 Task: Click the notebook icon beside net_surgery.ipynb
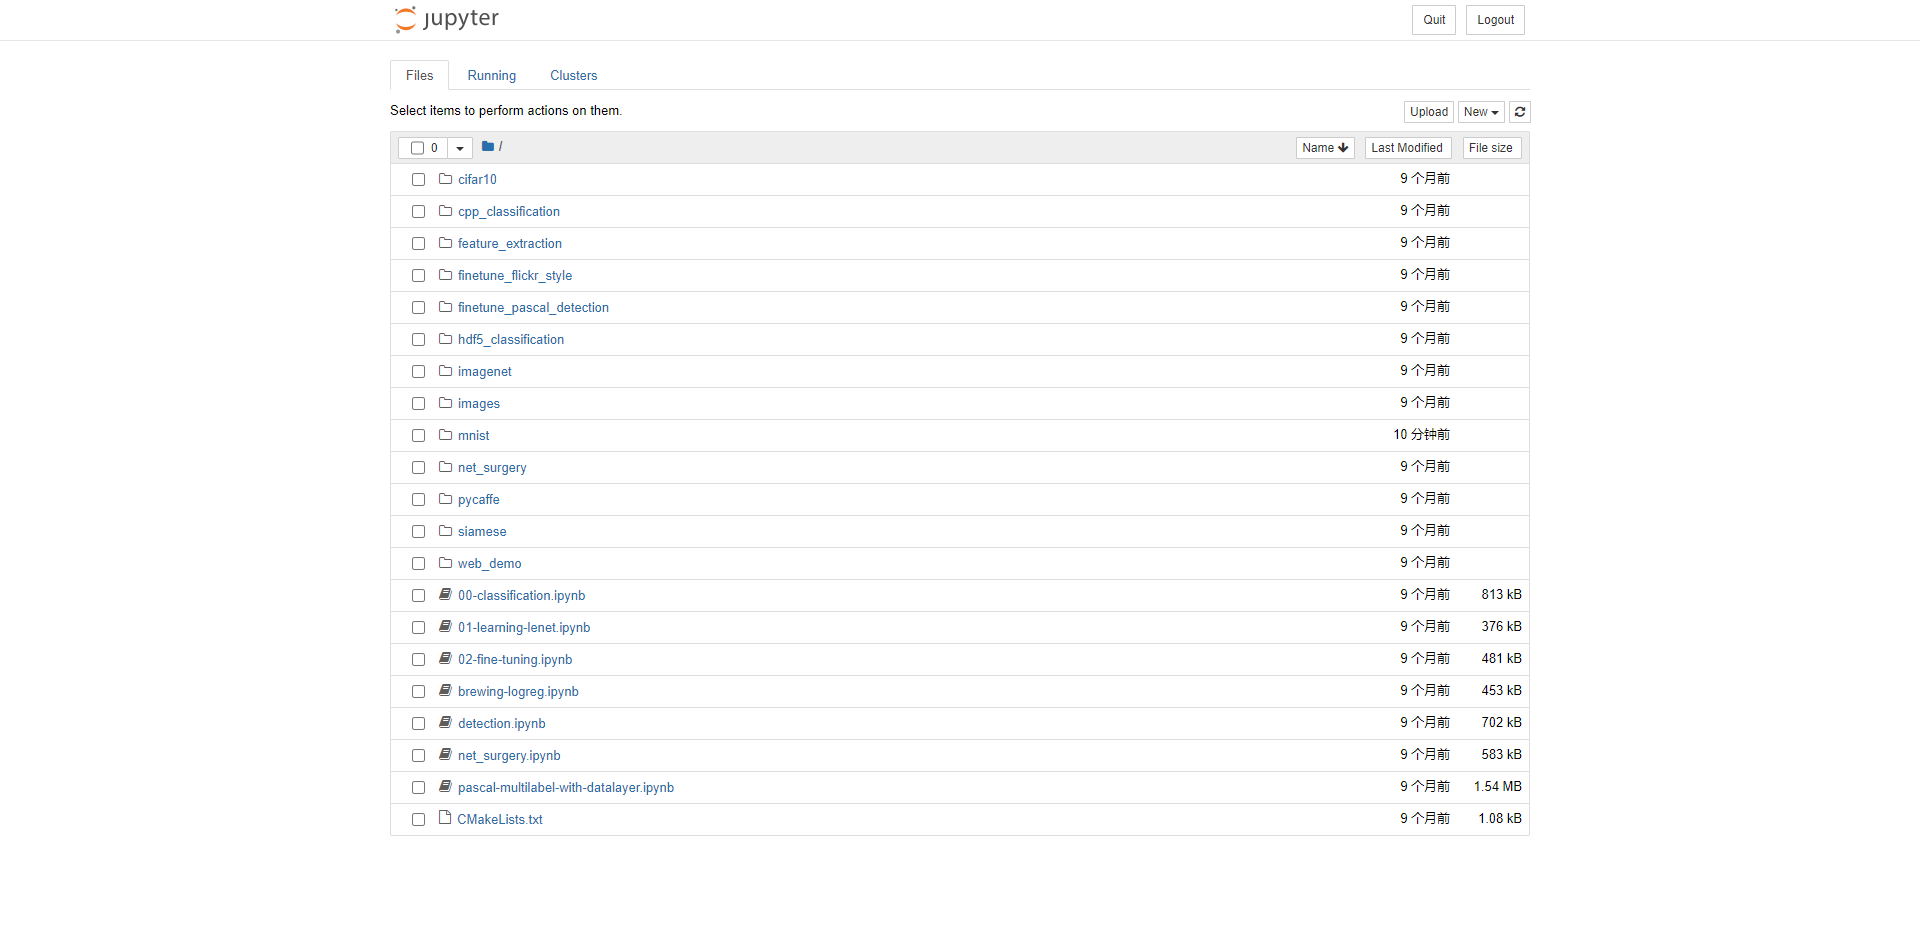[x=446, y=754]
